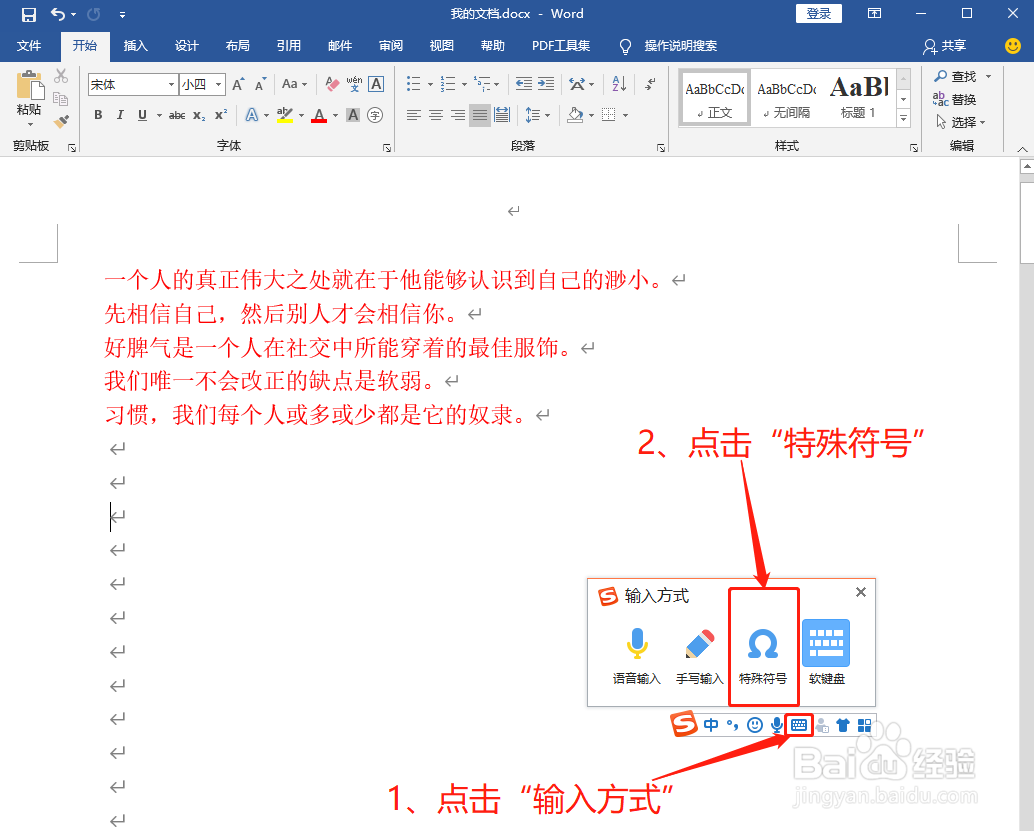Screen dimensions: 1034x831
Task: Switch to the 插入 ribbon tab
Action: [x=135, y=46]
